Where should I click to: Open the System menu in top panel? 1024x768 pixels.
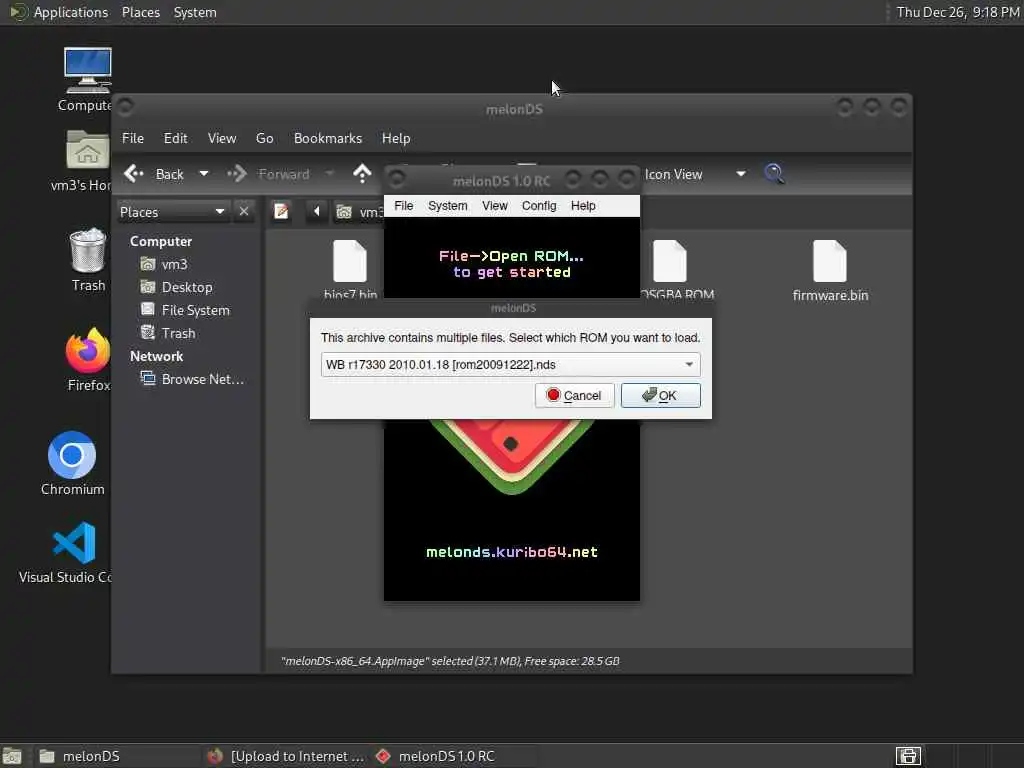pos(195,12)
